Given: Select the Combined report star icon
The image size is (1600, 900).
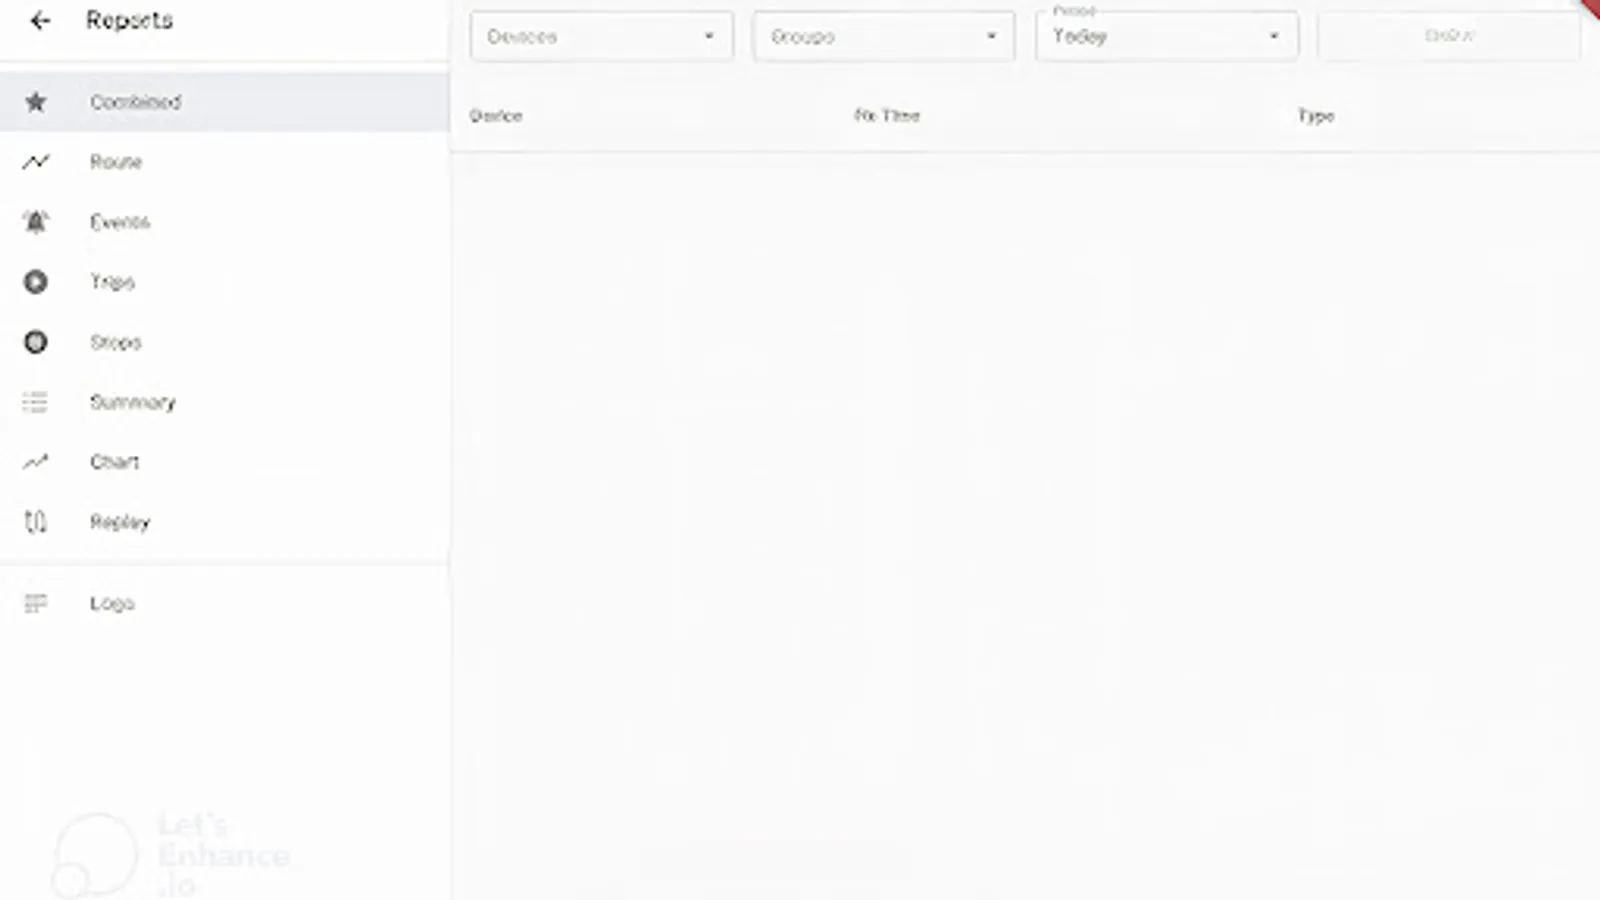Looking at the screenshot, I should pyautogui.click(x=36, y=101).
